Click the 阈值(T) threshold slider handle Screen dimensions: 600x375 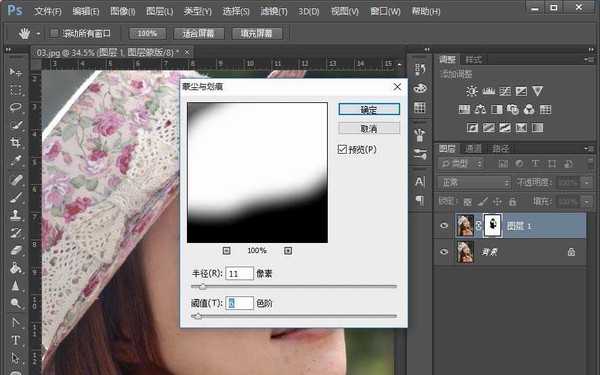tap(197, 316)
